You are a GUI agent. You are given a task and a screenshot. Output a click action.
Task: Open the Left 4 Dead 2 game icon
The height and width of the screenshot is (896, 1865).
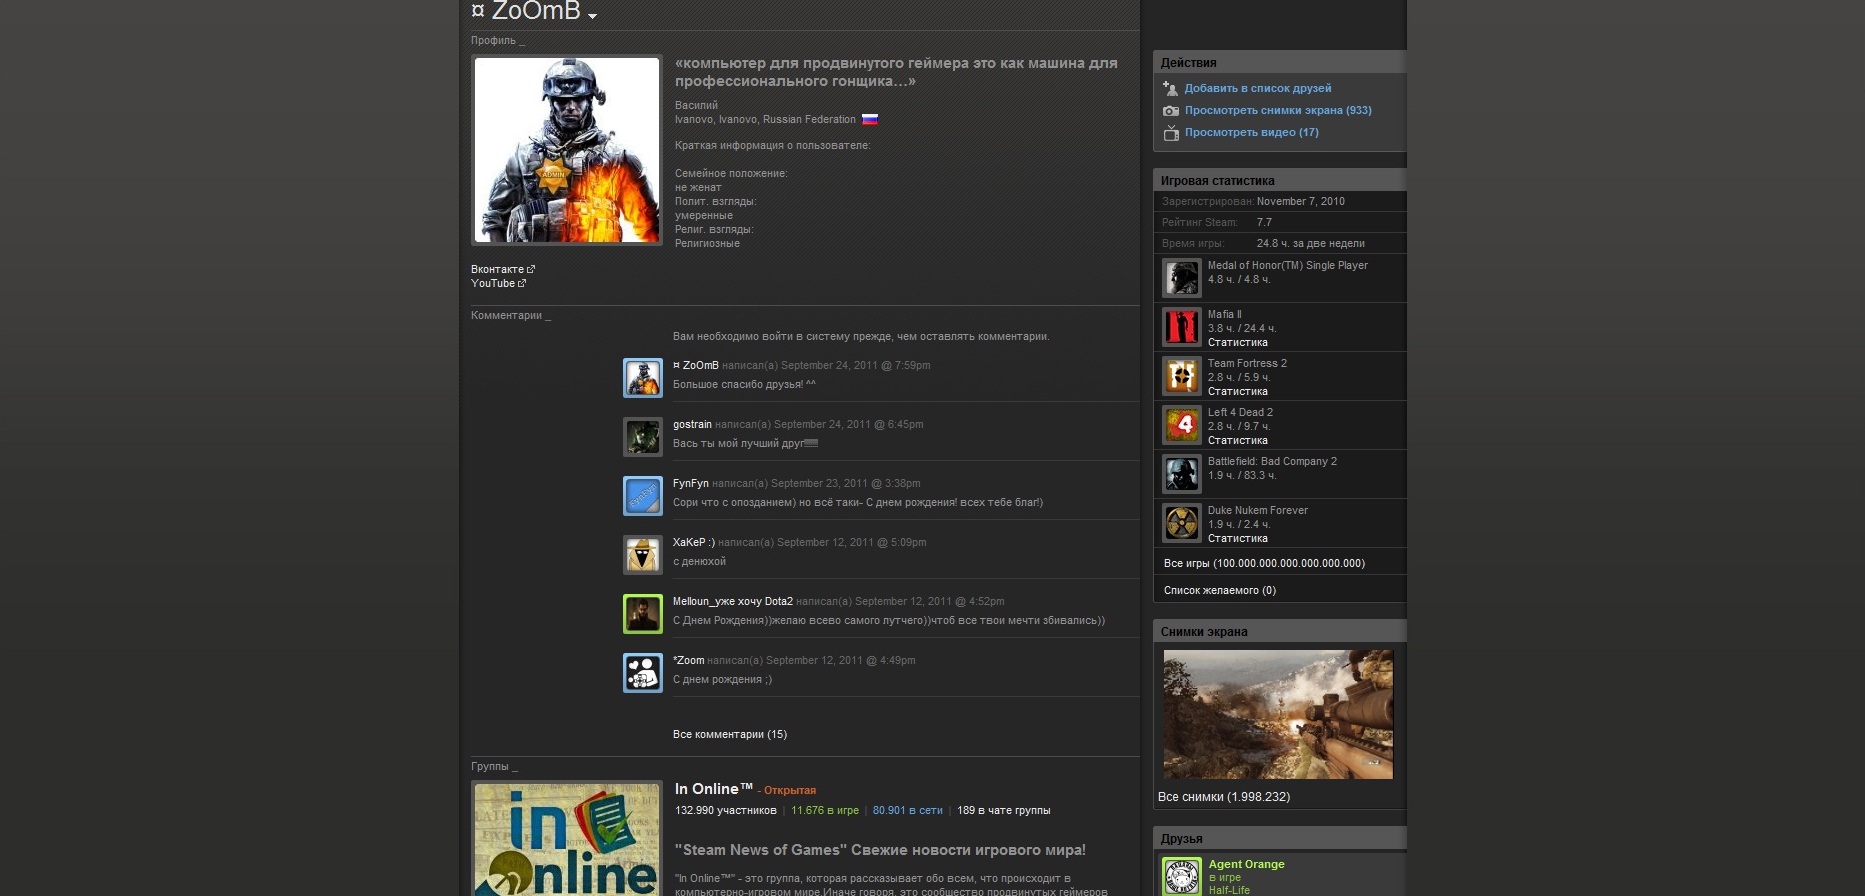pos(1182,425)
